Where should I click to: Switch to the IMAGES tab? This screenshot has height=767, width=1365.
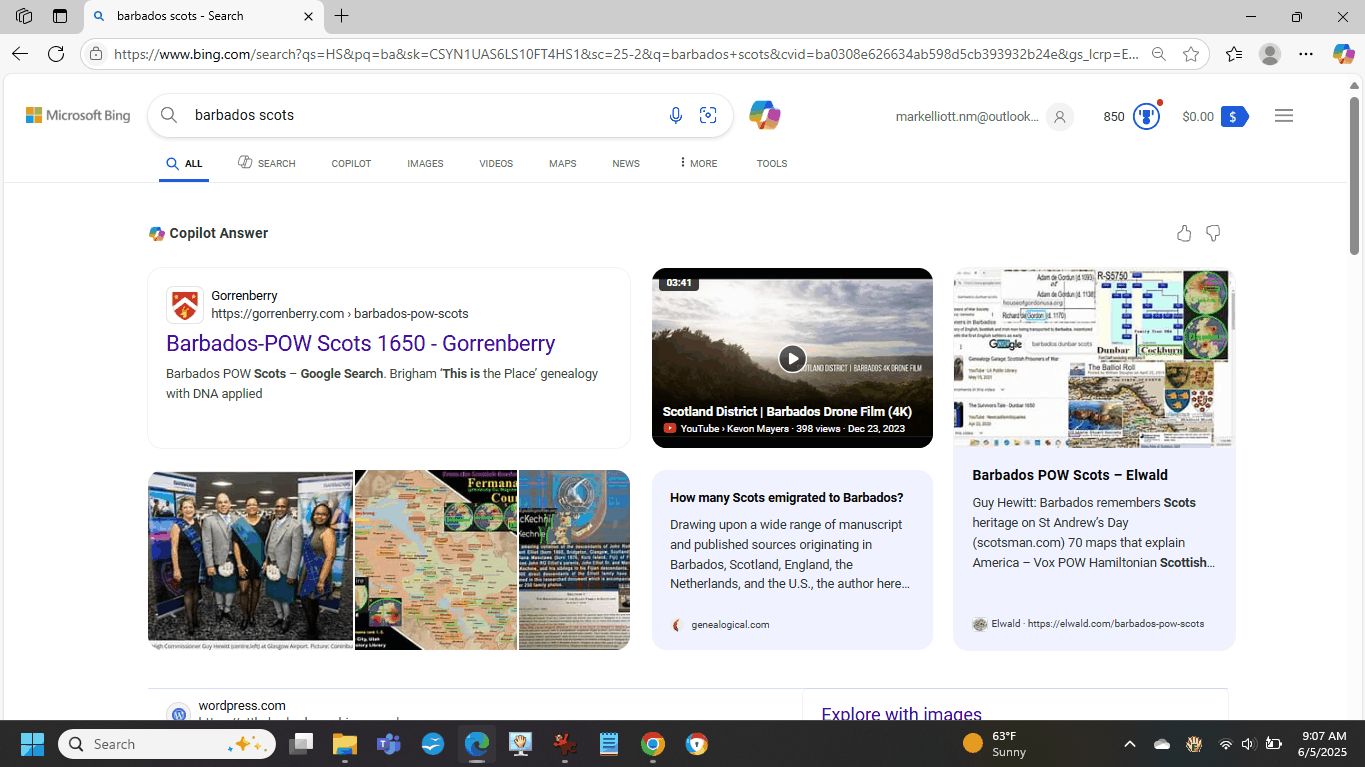pyautogui.click(x=425, y=163)
